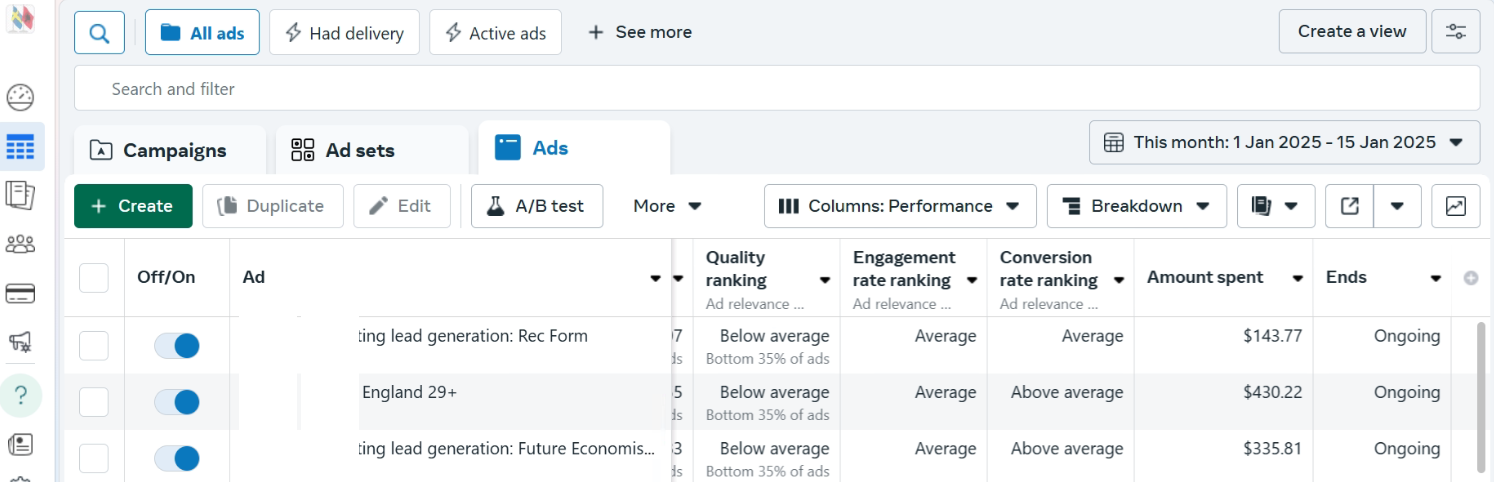Click the search magnifier icon

[x=99, y=33]
